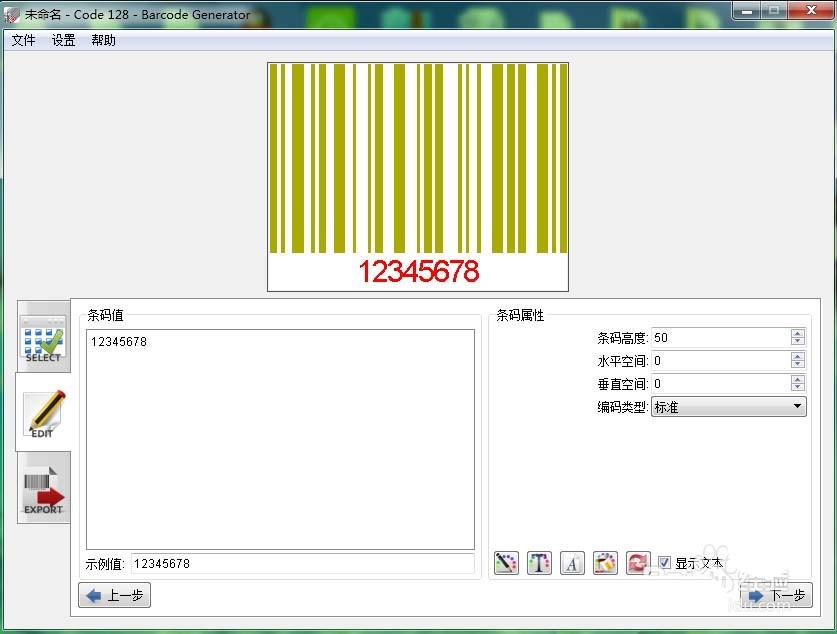Click the background color paint icon
Screen dimensions: 837x634
[605, 563]
